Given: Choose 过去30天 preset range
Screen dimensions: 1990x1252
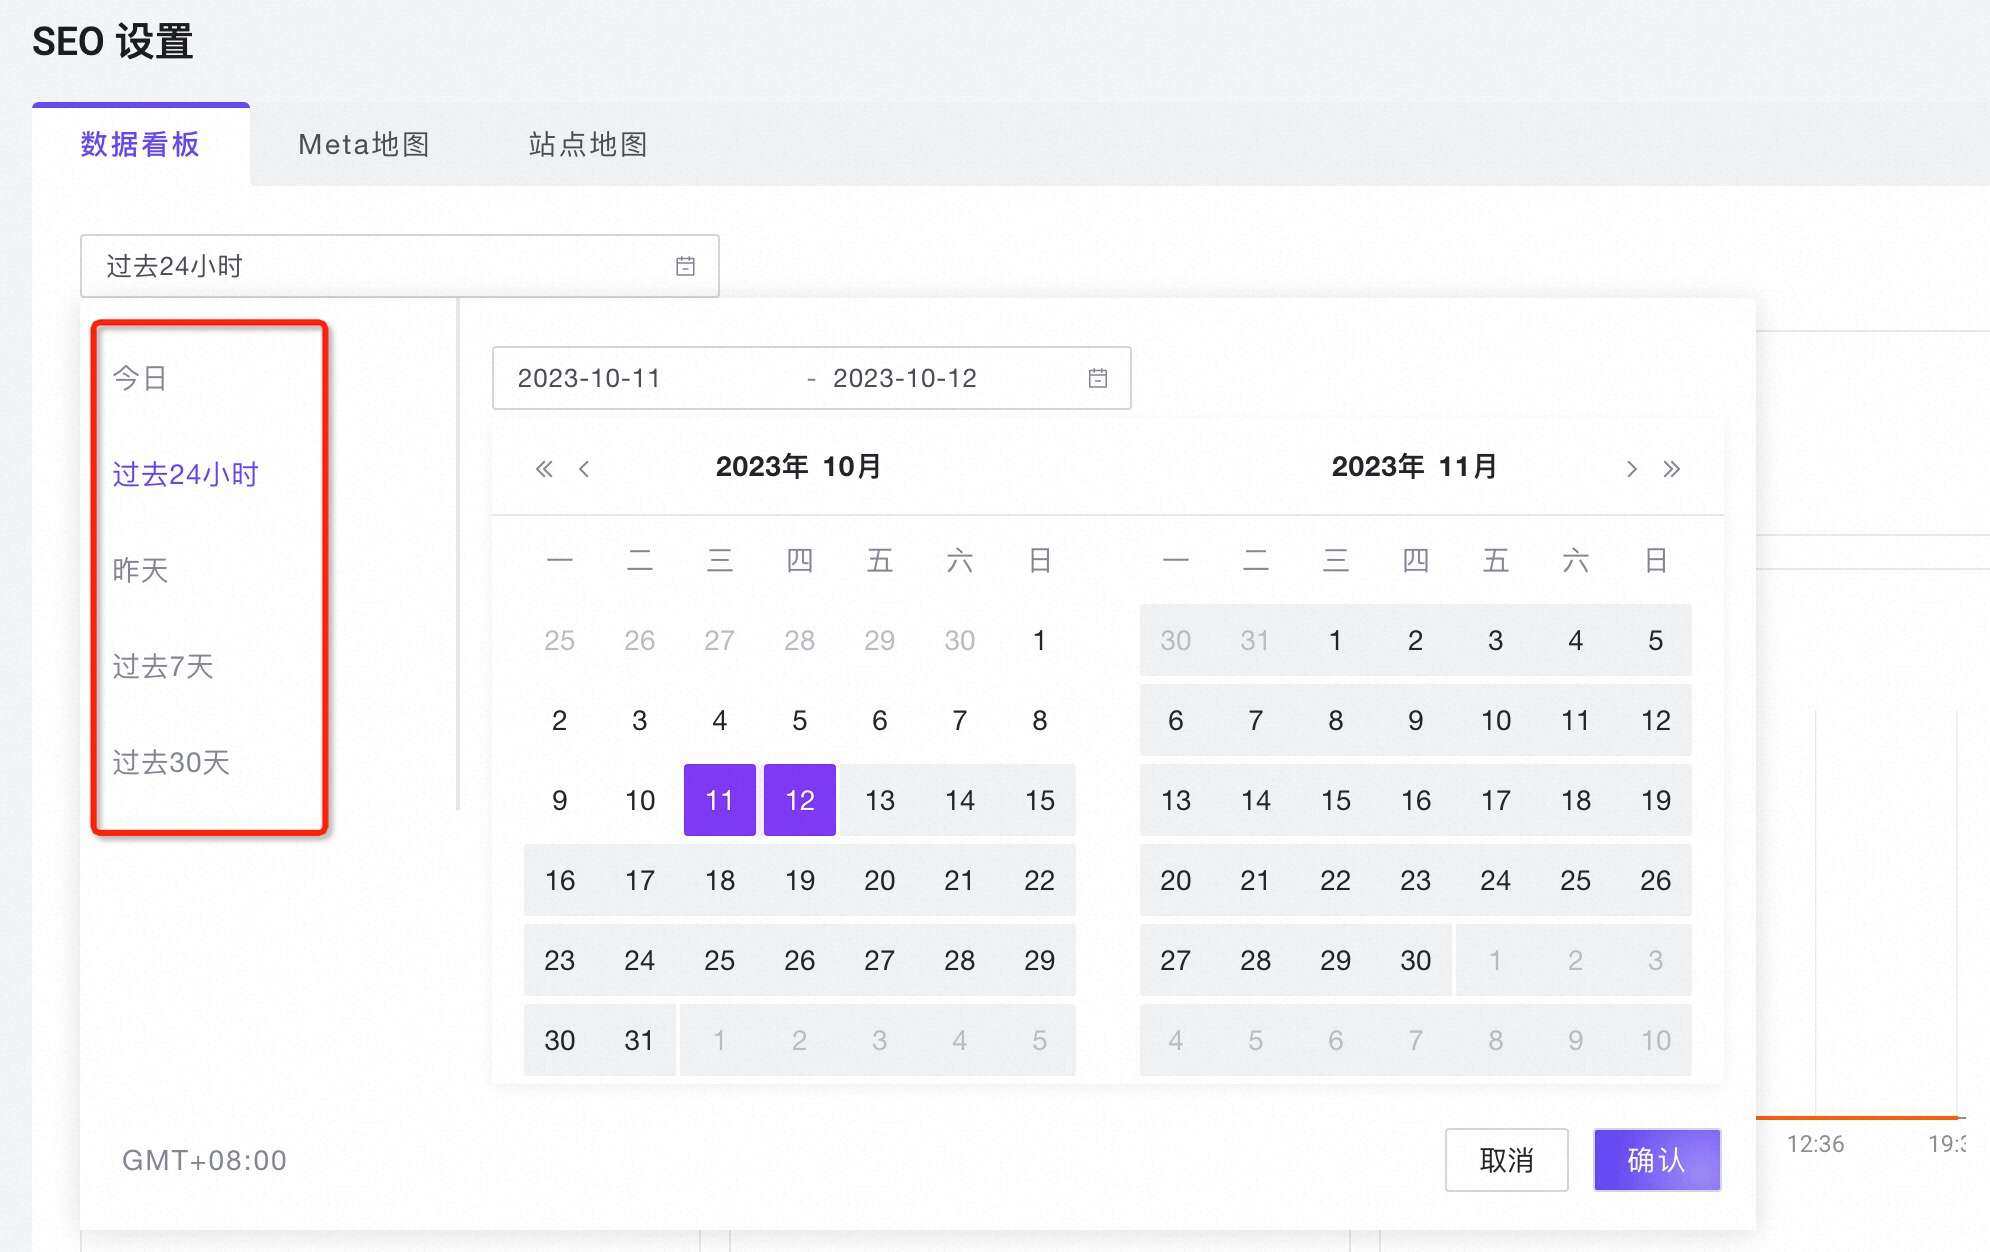Looking at the screenshot, I should pos(171,762).
